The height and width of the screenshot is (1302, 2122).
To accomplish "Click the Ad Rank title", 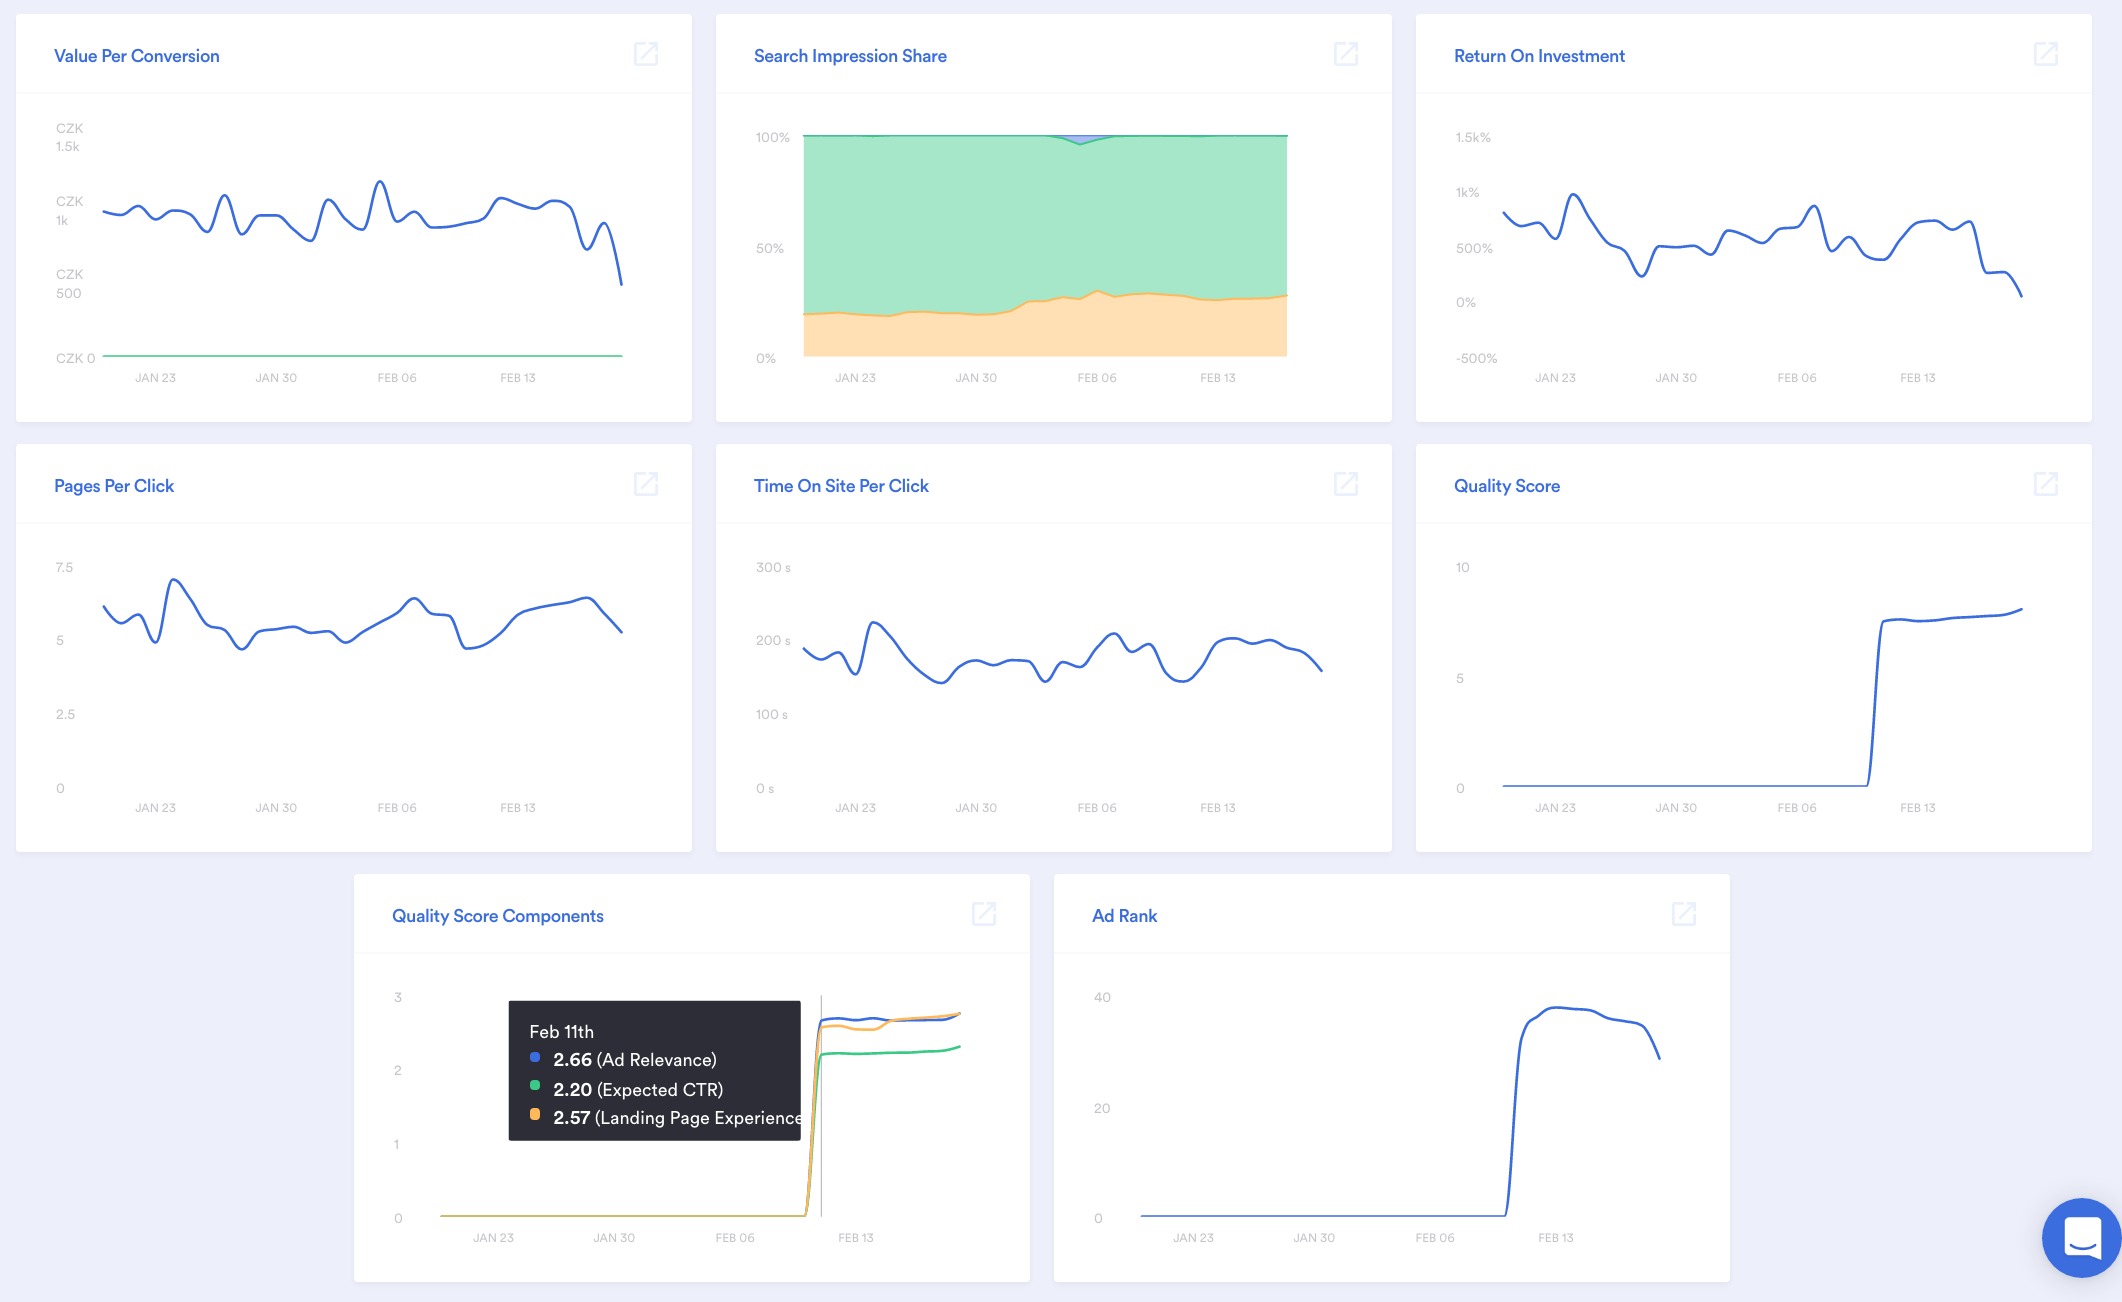I will coord(1124,916).
